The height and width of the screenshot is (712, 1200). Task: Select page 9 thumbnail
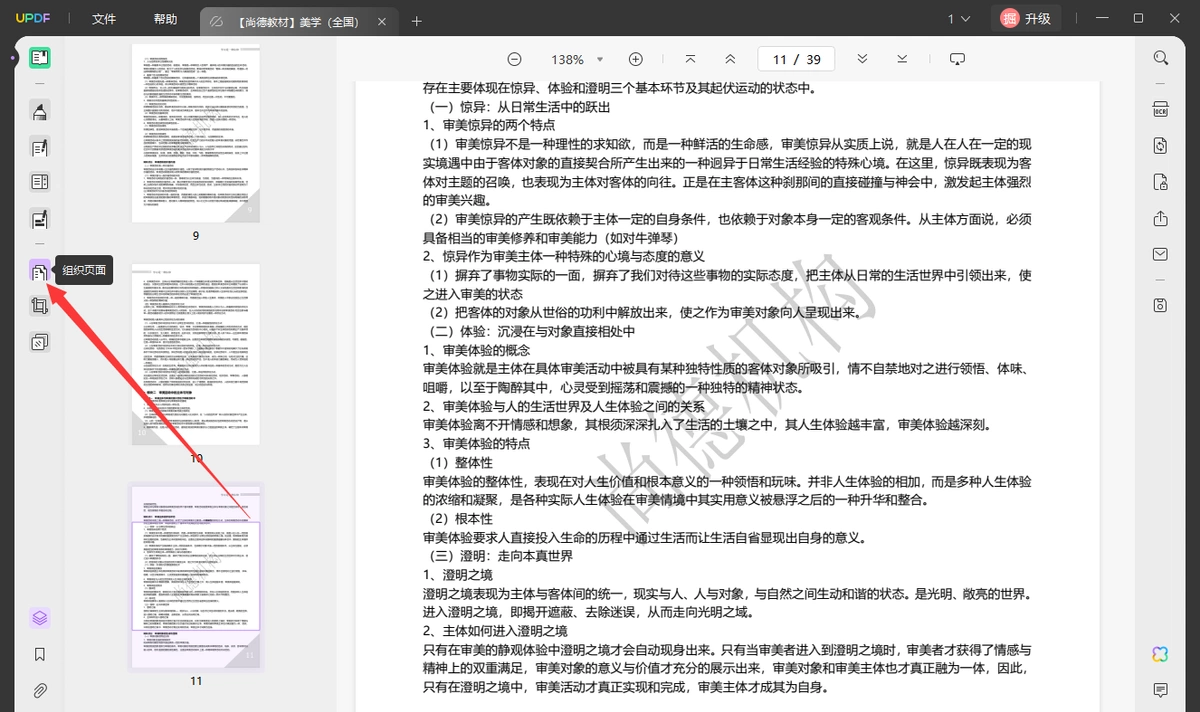point(196,133)
